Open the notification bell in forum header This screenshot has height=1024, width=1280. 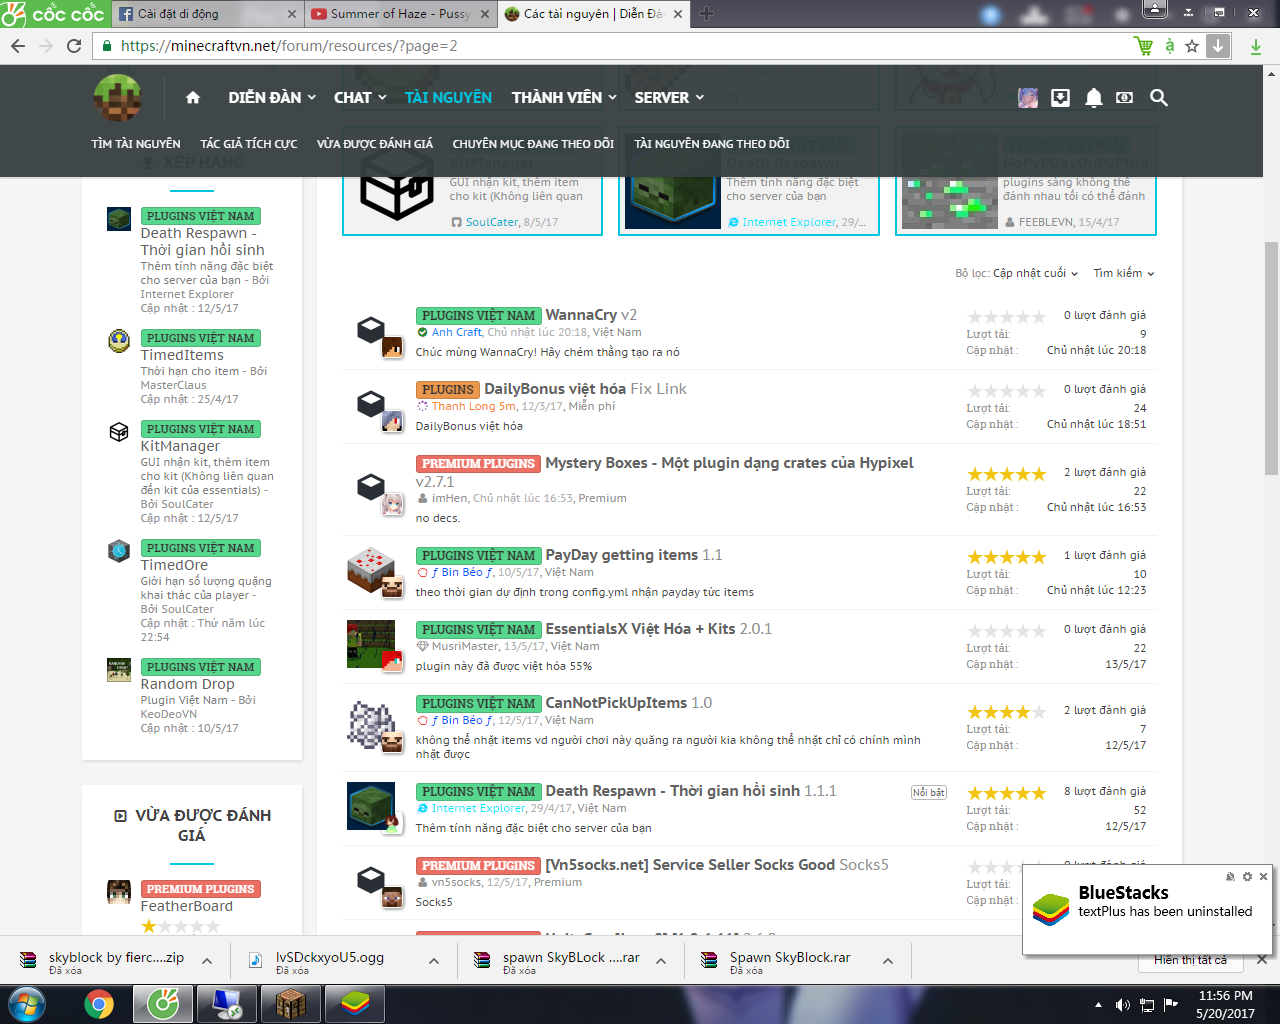point(1094,97)
